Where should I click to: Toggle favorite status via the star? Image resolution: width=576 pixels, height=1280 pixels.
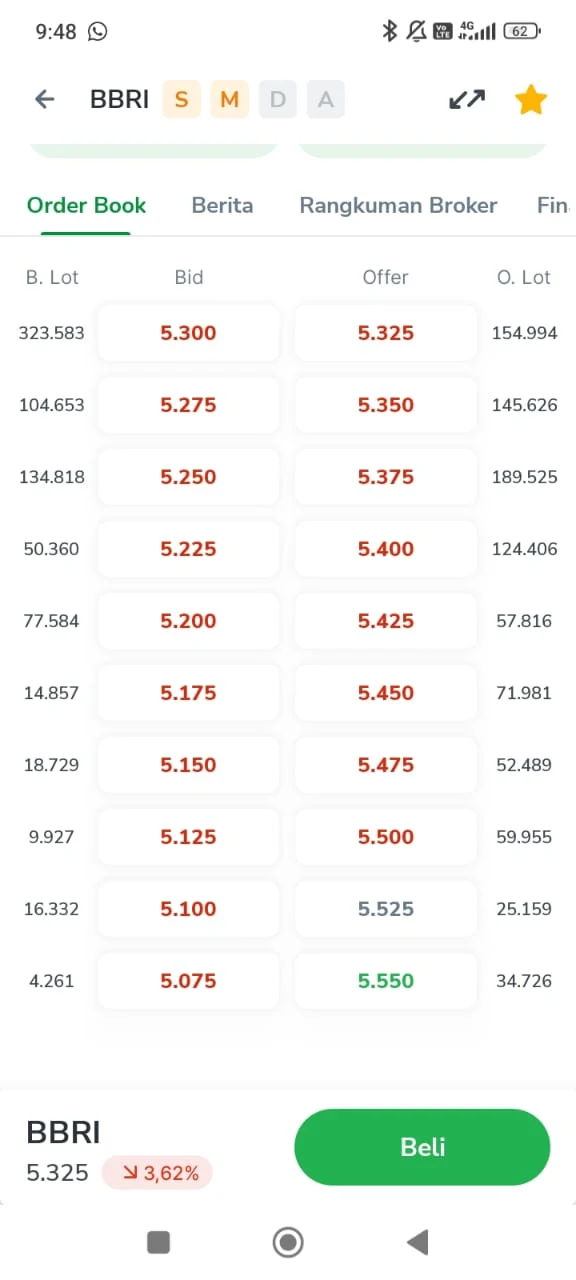pos(530,98)
